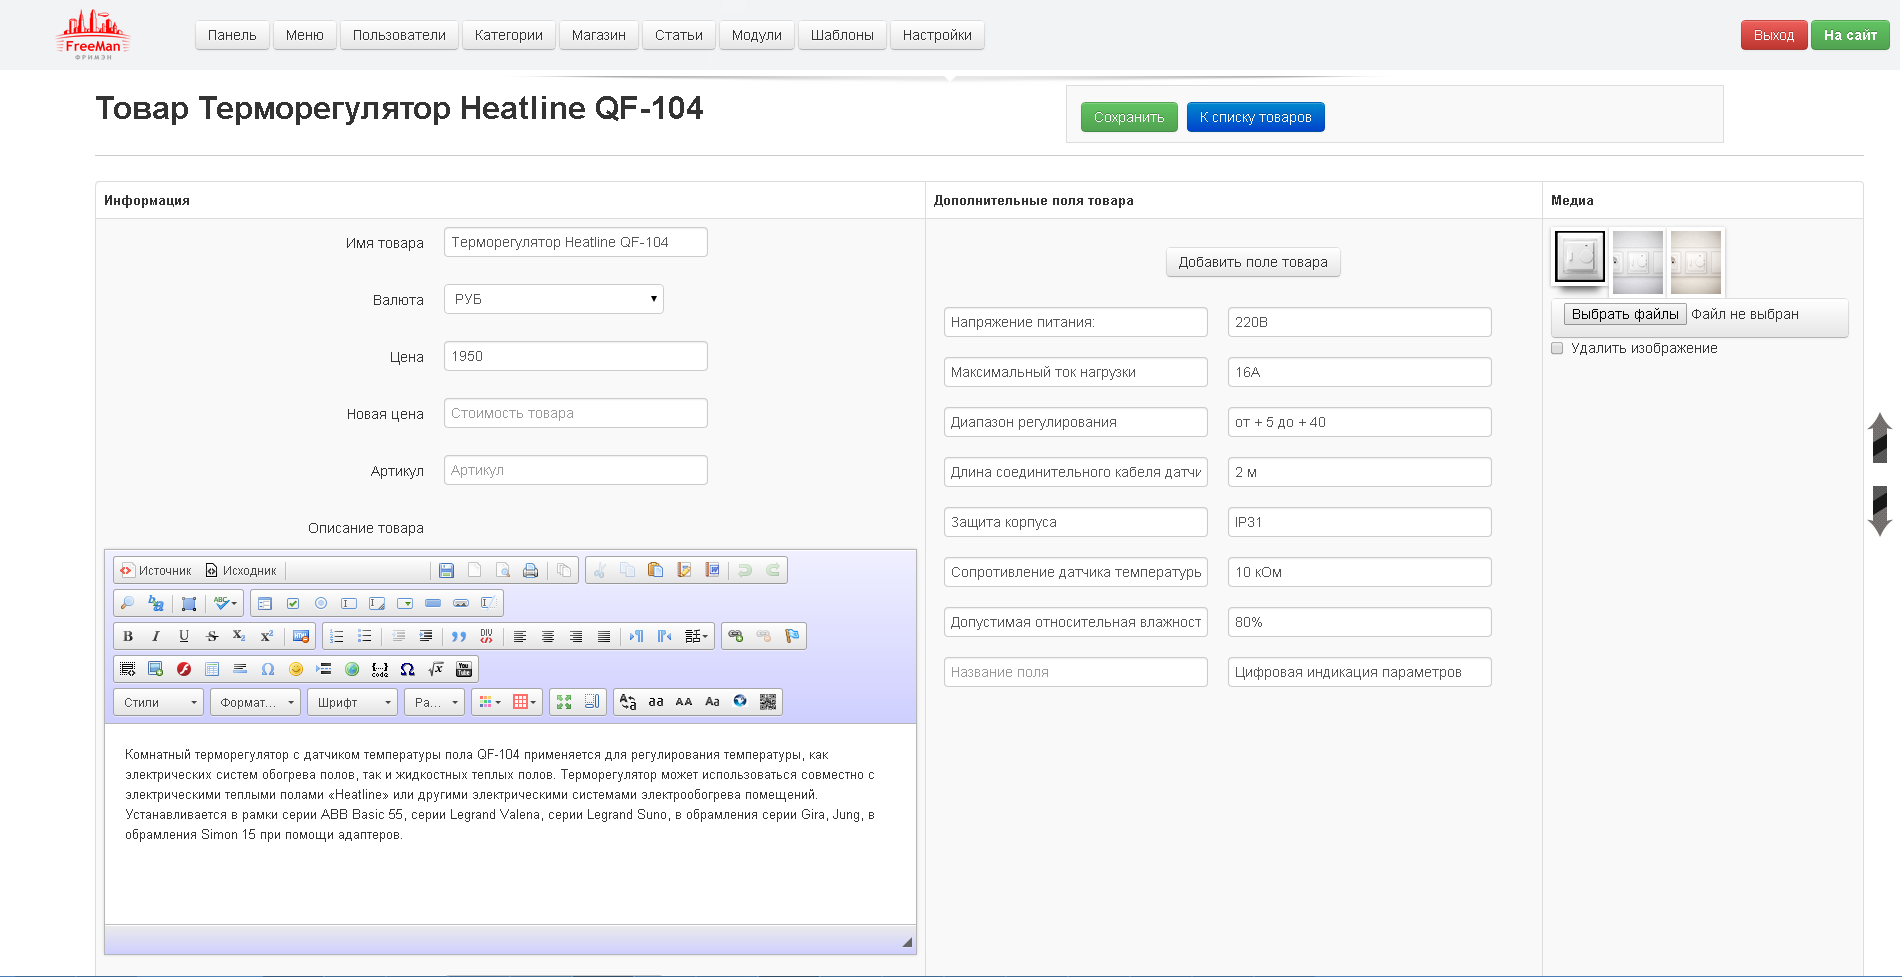1902x977 pixels.
Task: Click the form checkbox icon in the editor toolbar
Action: pyautogui.click(x=293, y=603)
